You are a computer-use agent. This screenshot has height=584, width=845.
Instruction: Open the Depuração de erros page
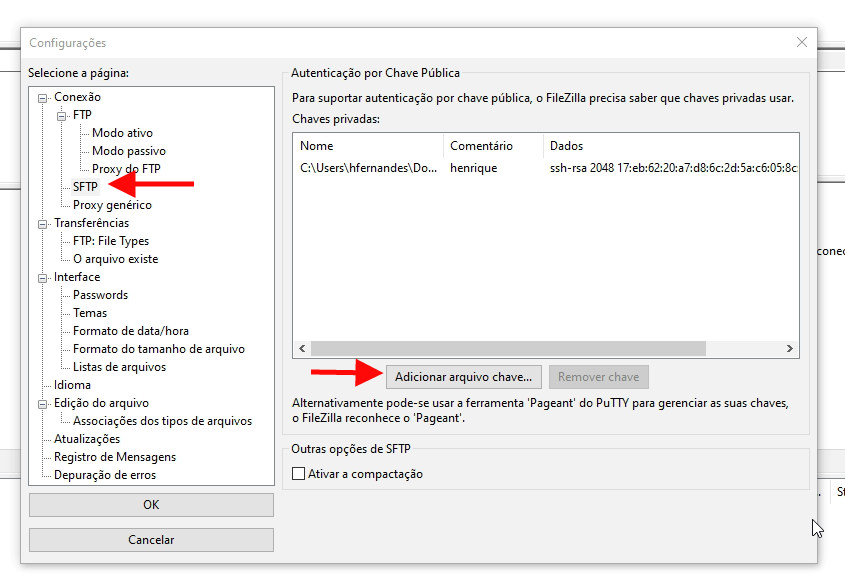tap(105, 475)
